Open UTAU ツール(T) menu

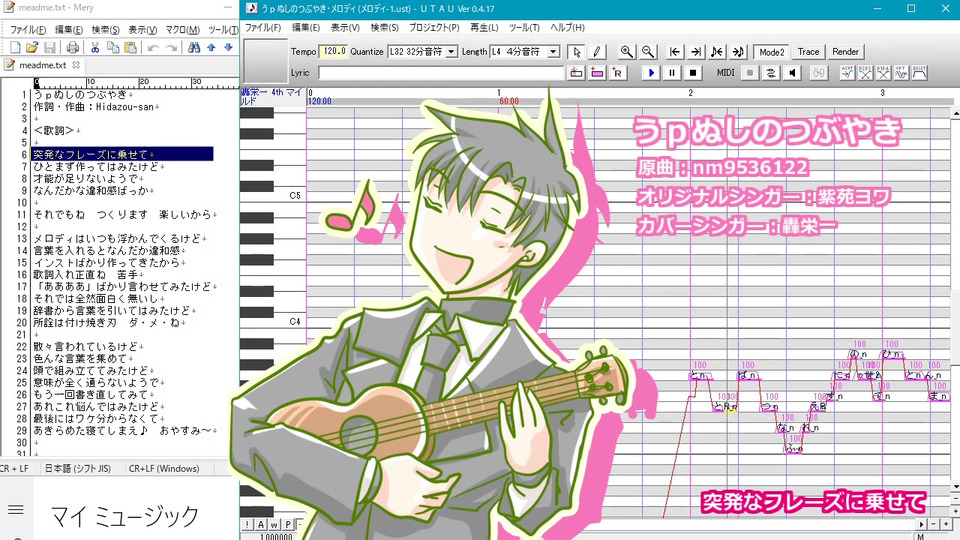[x=524, y=28]
